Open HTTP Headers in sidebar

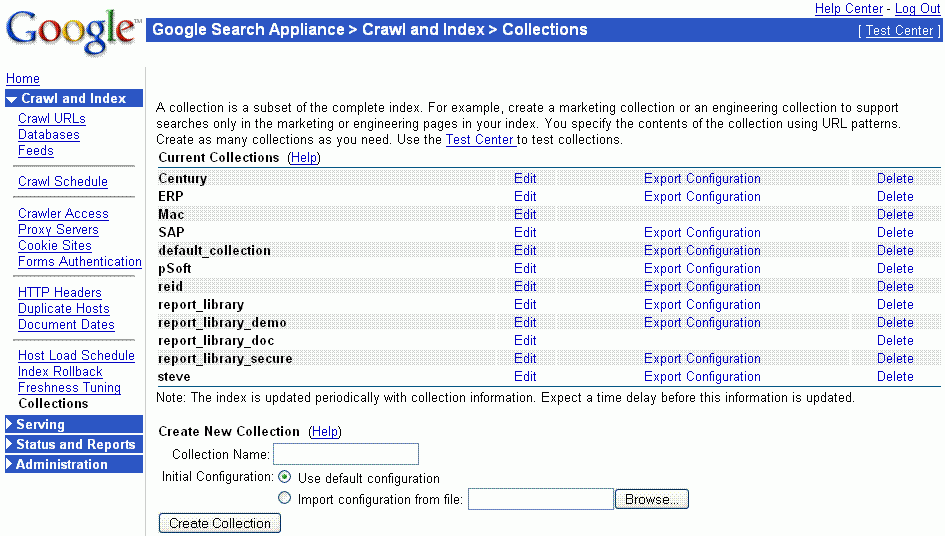(x=60, y=292)
